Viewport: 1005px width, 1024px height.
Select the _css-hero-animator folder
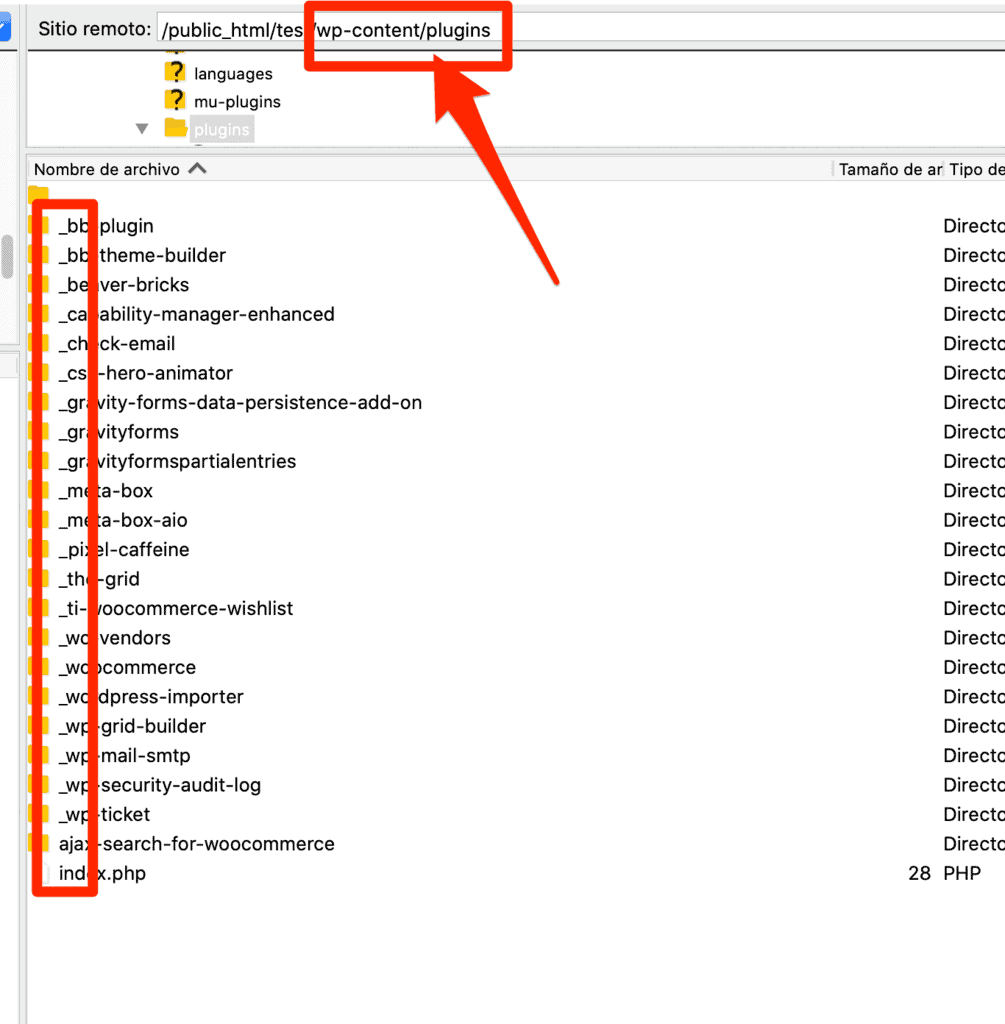coord(145,373)
